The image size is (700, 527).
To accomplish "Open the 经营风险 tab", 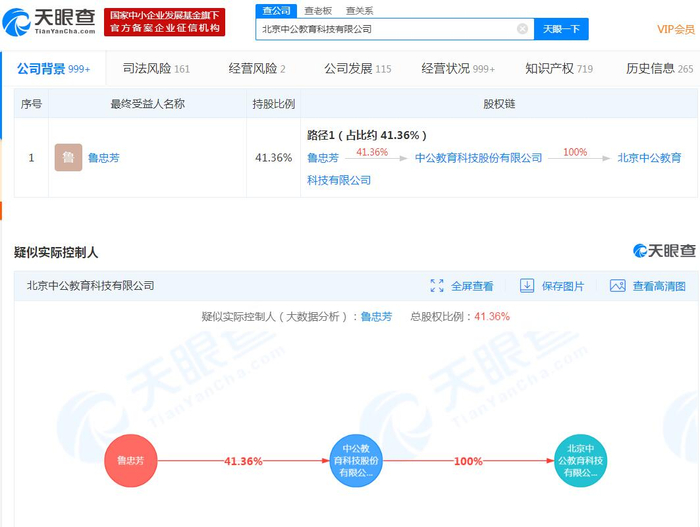I will click(x=257, y=69).
